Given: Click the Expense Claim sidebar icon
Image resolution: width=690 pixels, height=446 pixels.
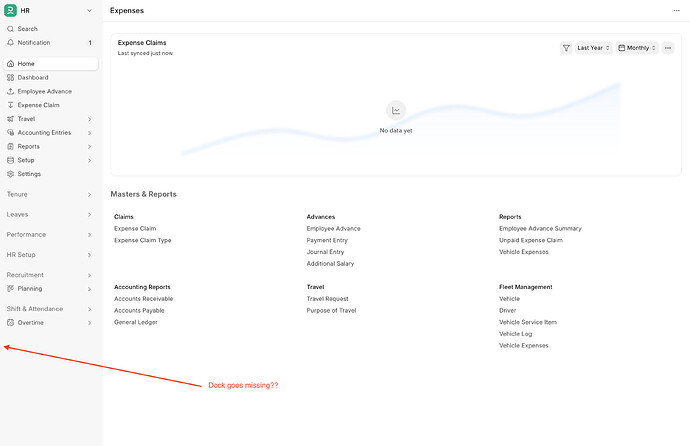Looking at the screenshot, I should coord(11,105).
